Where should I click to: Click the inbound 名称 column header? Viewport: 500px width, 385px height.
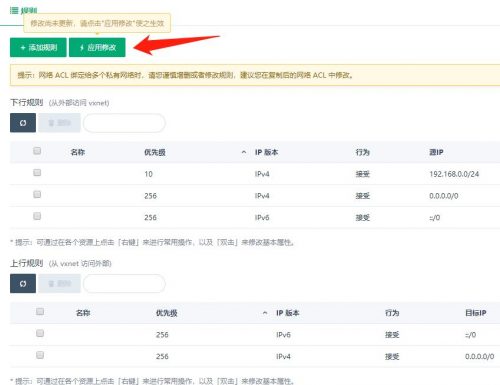pyautogui.click(x=78, y=152)
